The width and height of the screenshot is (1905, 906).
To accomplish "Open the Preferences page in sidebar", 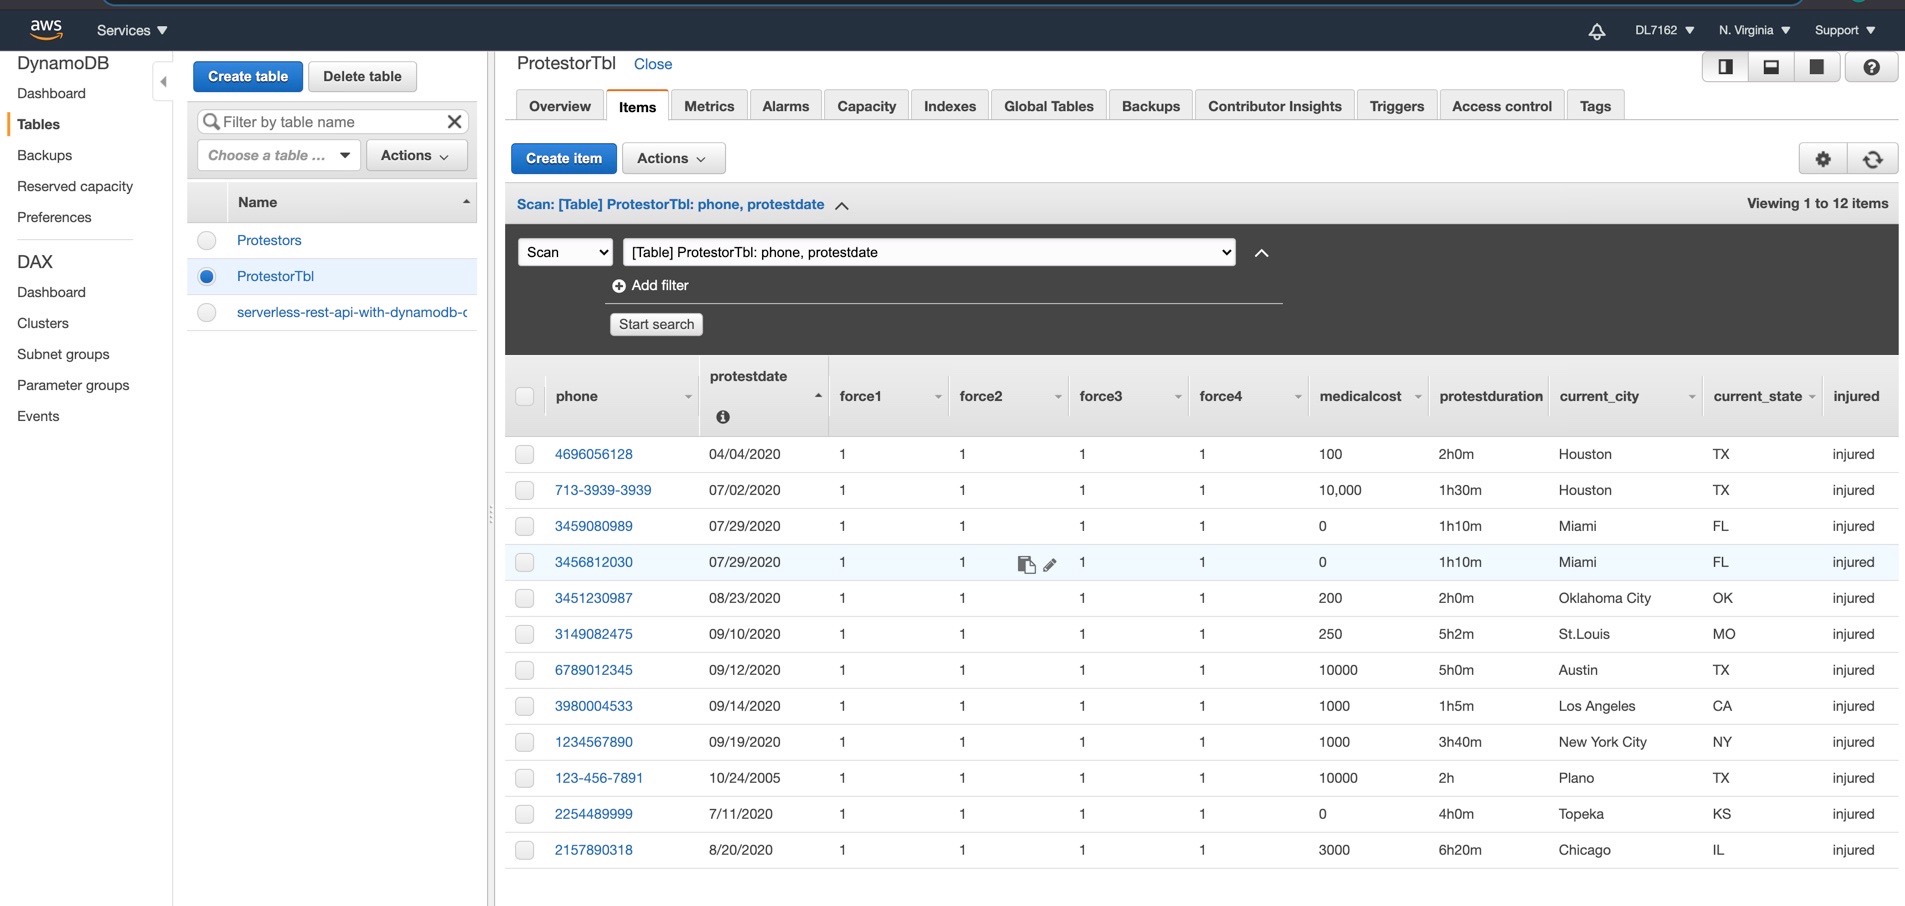I will pyautogui.click(x=54, y=217).
